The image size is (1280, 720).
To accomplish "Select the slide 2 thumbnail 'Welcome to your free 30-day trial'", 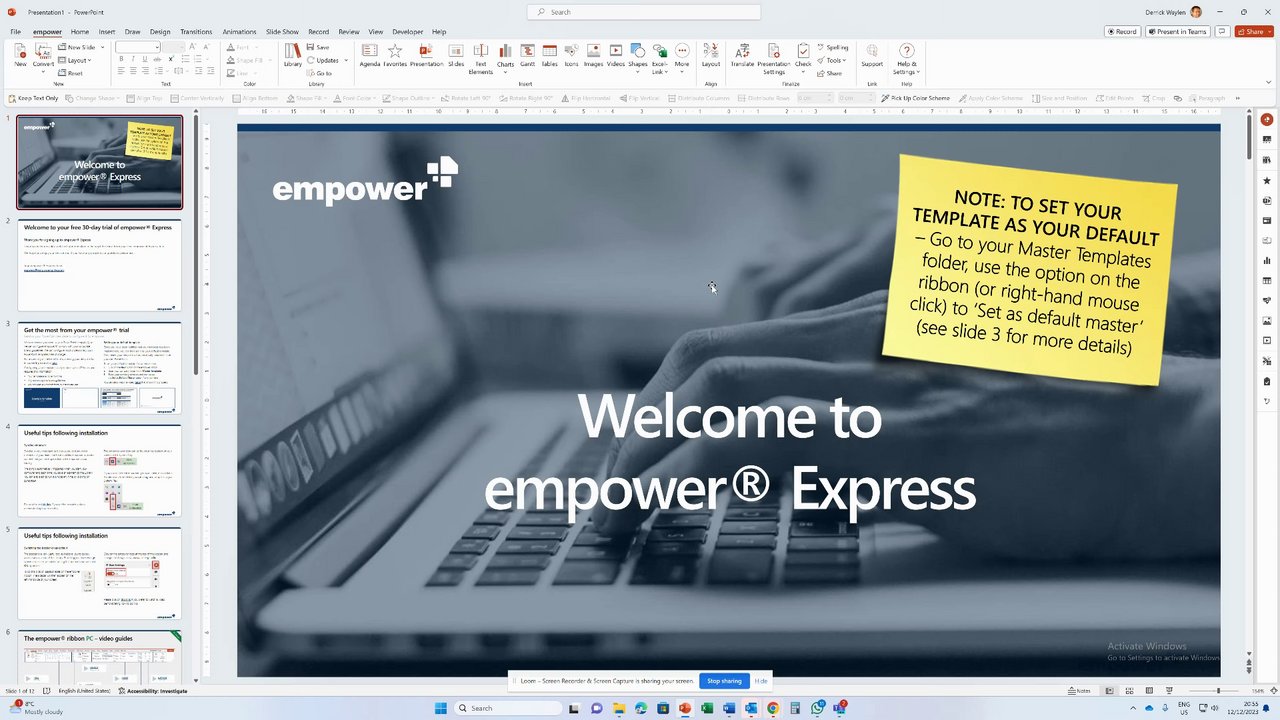I will click(99, 265).
